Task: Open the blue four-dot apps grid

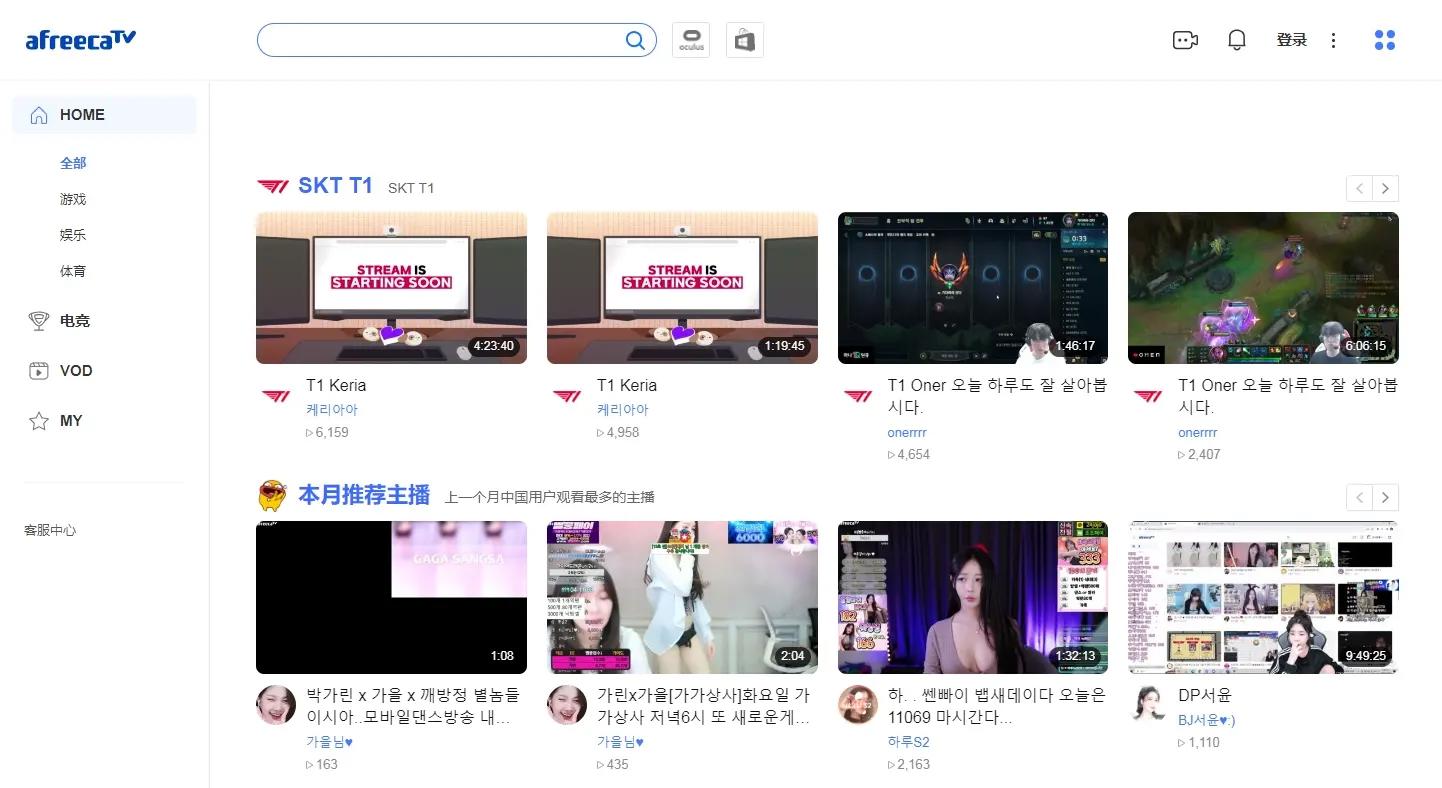Action: [1385, 40]
